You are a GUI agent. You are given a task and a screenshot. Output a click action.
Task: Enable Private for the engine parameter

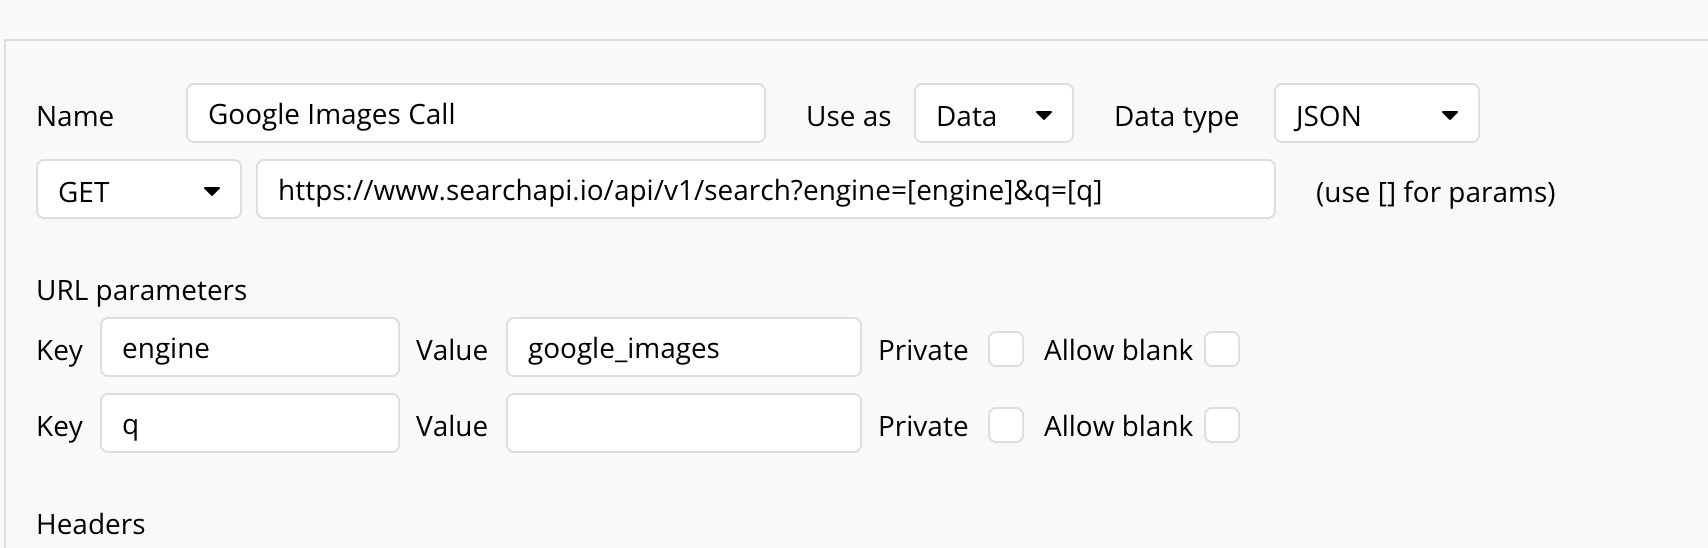1005,350
